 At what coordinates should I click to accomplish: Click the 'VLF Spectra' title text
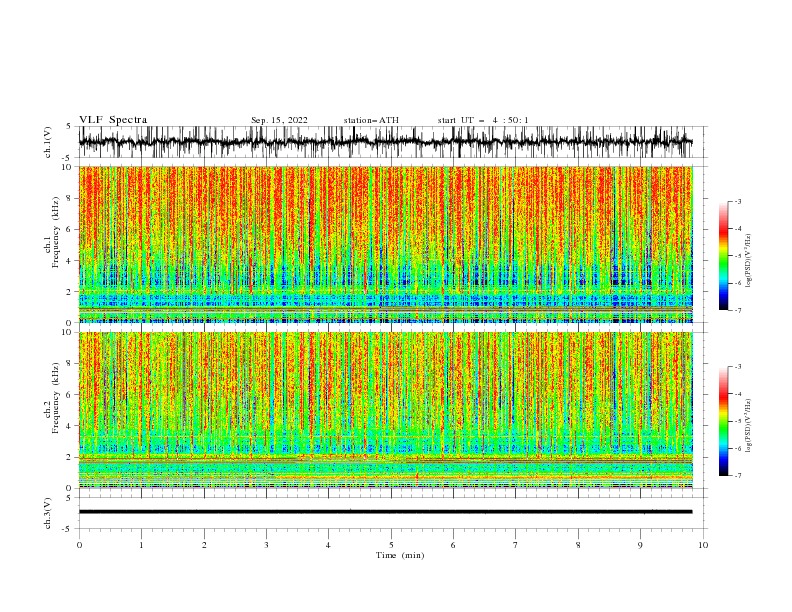point(113,120)
